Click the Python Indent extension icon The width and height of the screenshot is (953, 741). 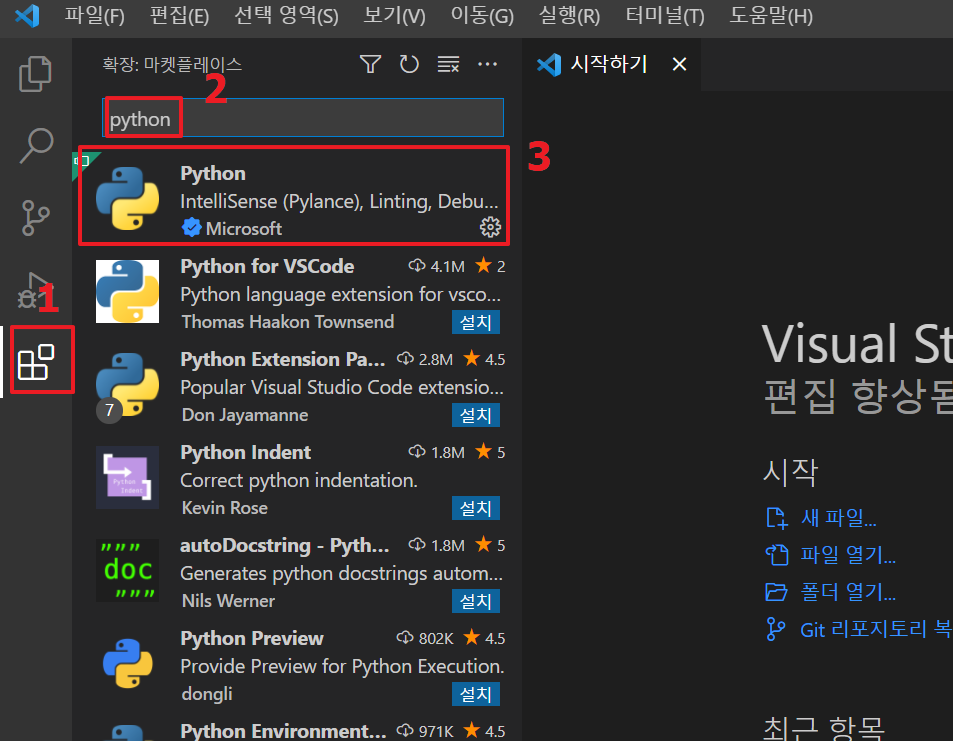click(128, 477)
